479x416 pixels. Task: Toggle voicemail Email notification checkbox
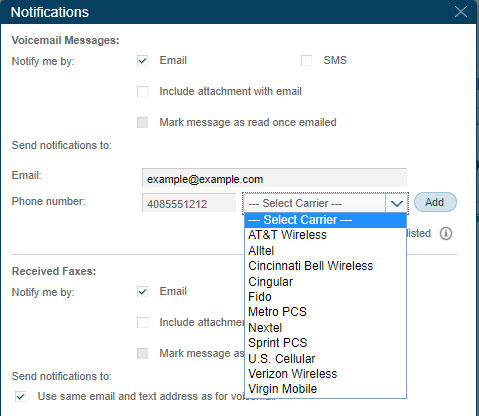click(142, 61)
